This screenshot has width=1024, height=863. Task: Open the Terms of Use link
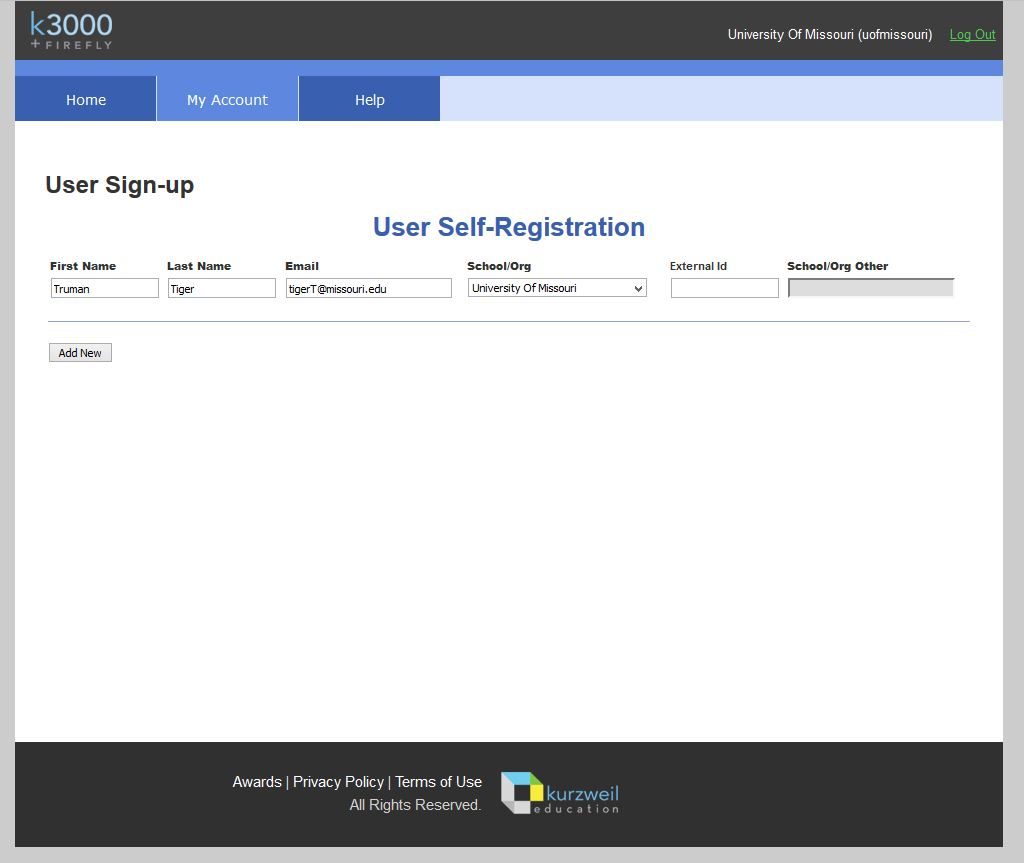click(438, 782)
